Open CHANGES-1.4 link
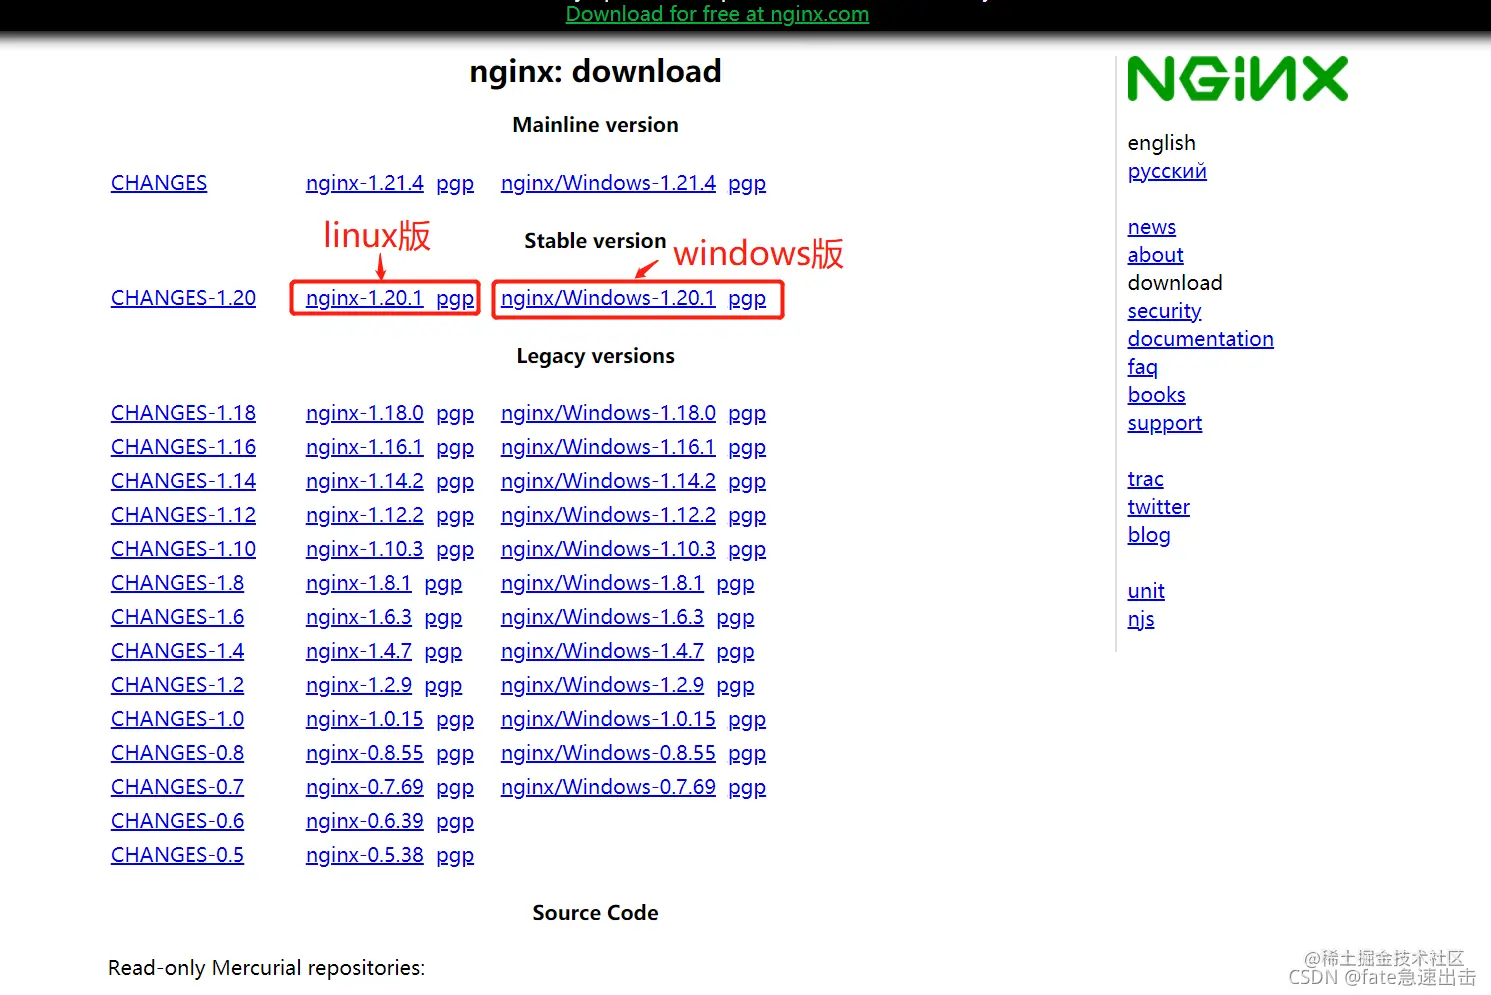The height and width of the screenshot is (995, 1491). click(177, 651)
